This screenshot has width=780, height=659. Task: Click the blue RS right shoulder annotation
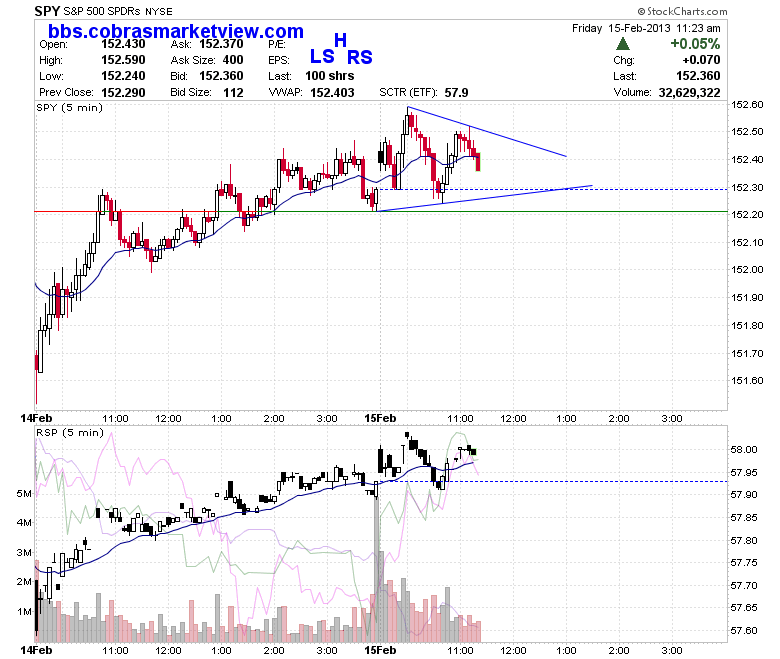point(359,58)
